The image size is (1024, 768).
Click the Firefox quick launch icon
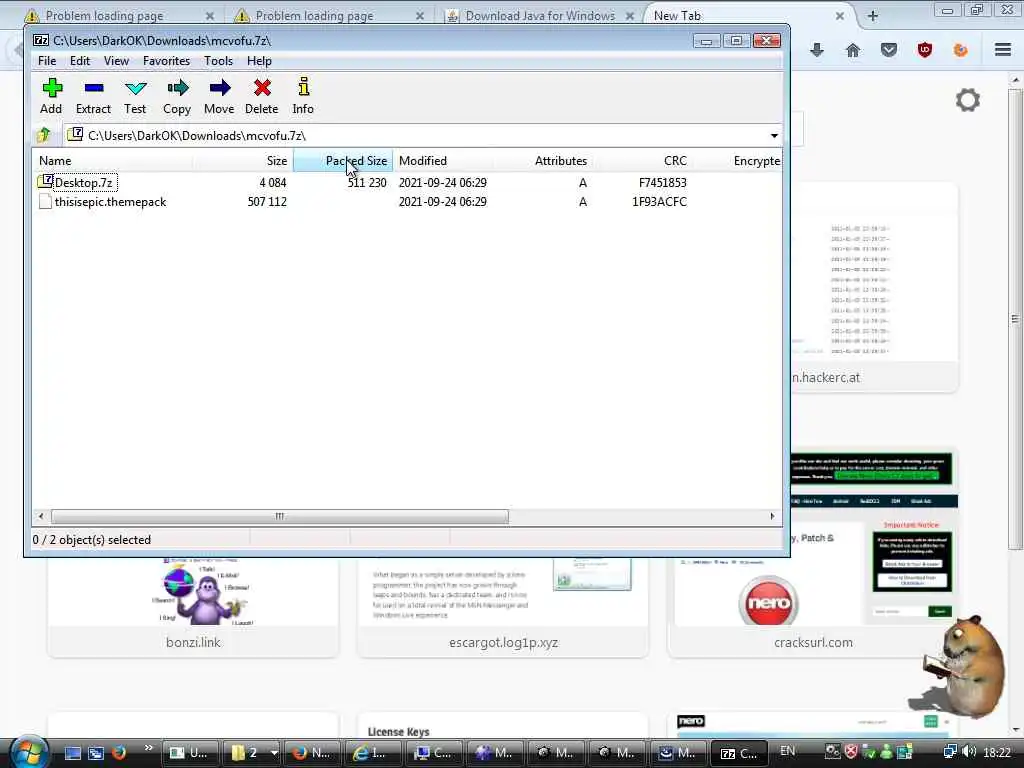click(x=119, y=752)
